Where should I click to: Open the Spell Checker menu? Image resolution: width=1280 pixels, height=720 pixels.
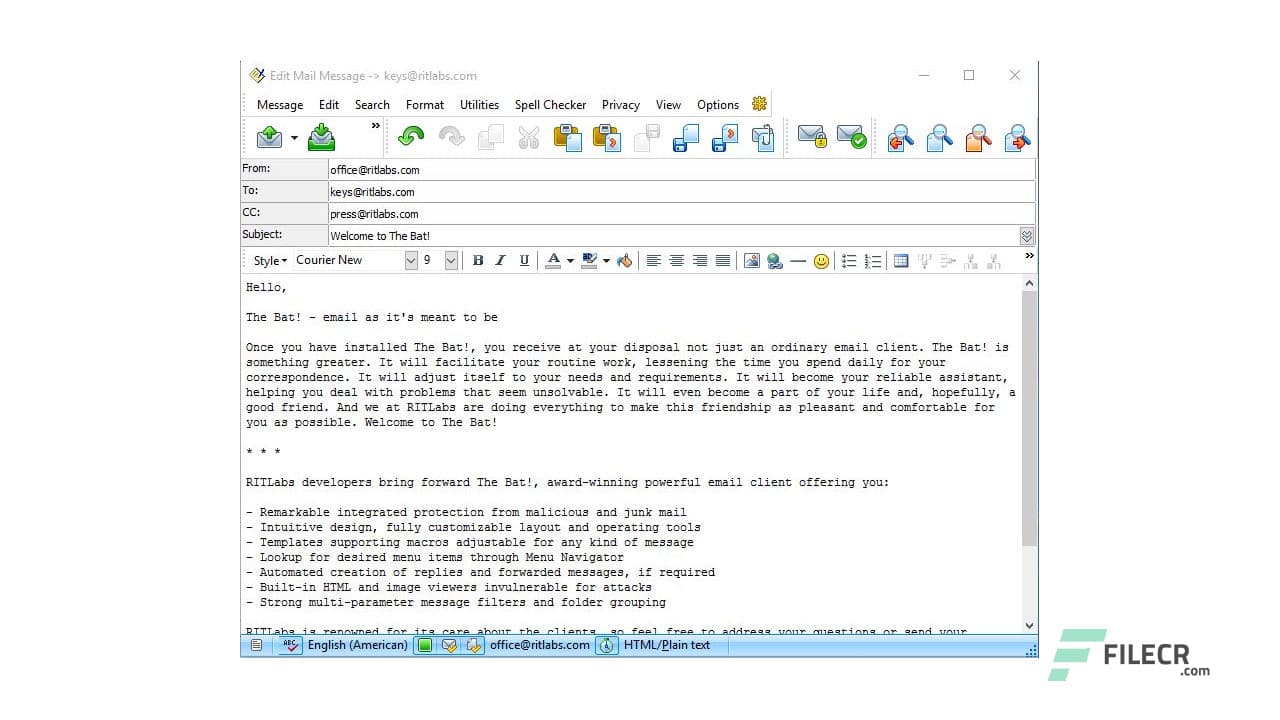pos(551,104)
